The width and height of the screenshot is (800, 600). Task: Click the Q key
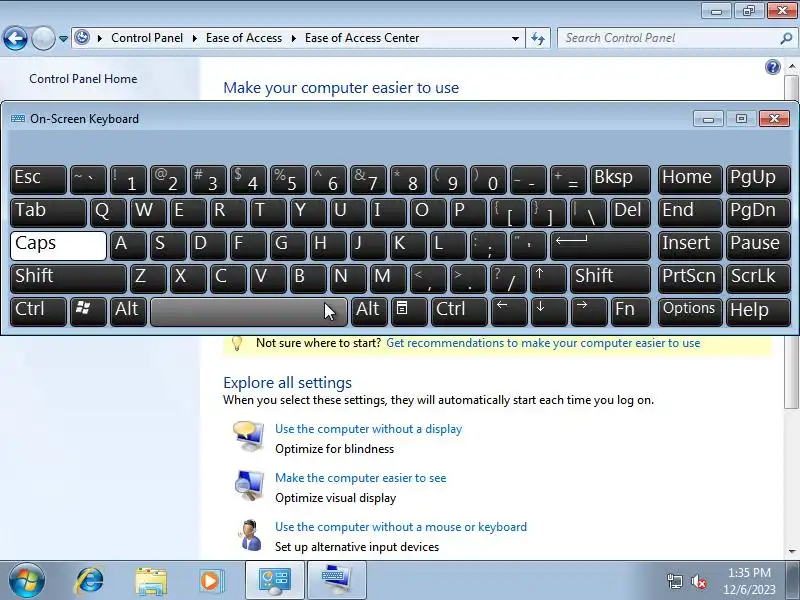click(108, 213)
